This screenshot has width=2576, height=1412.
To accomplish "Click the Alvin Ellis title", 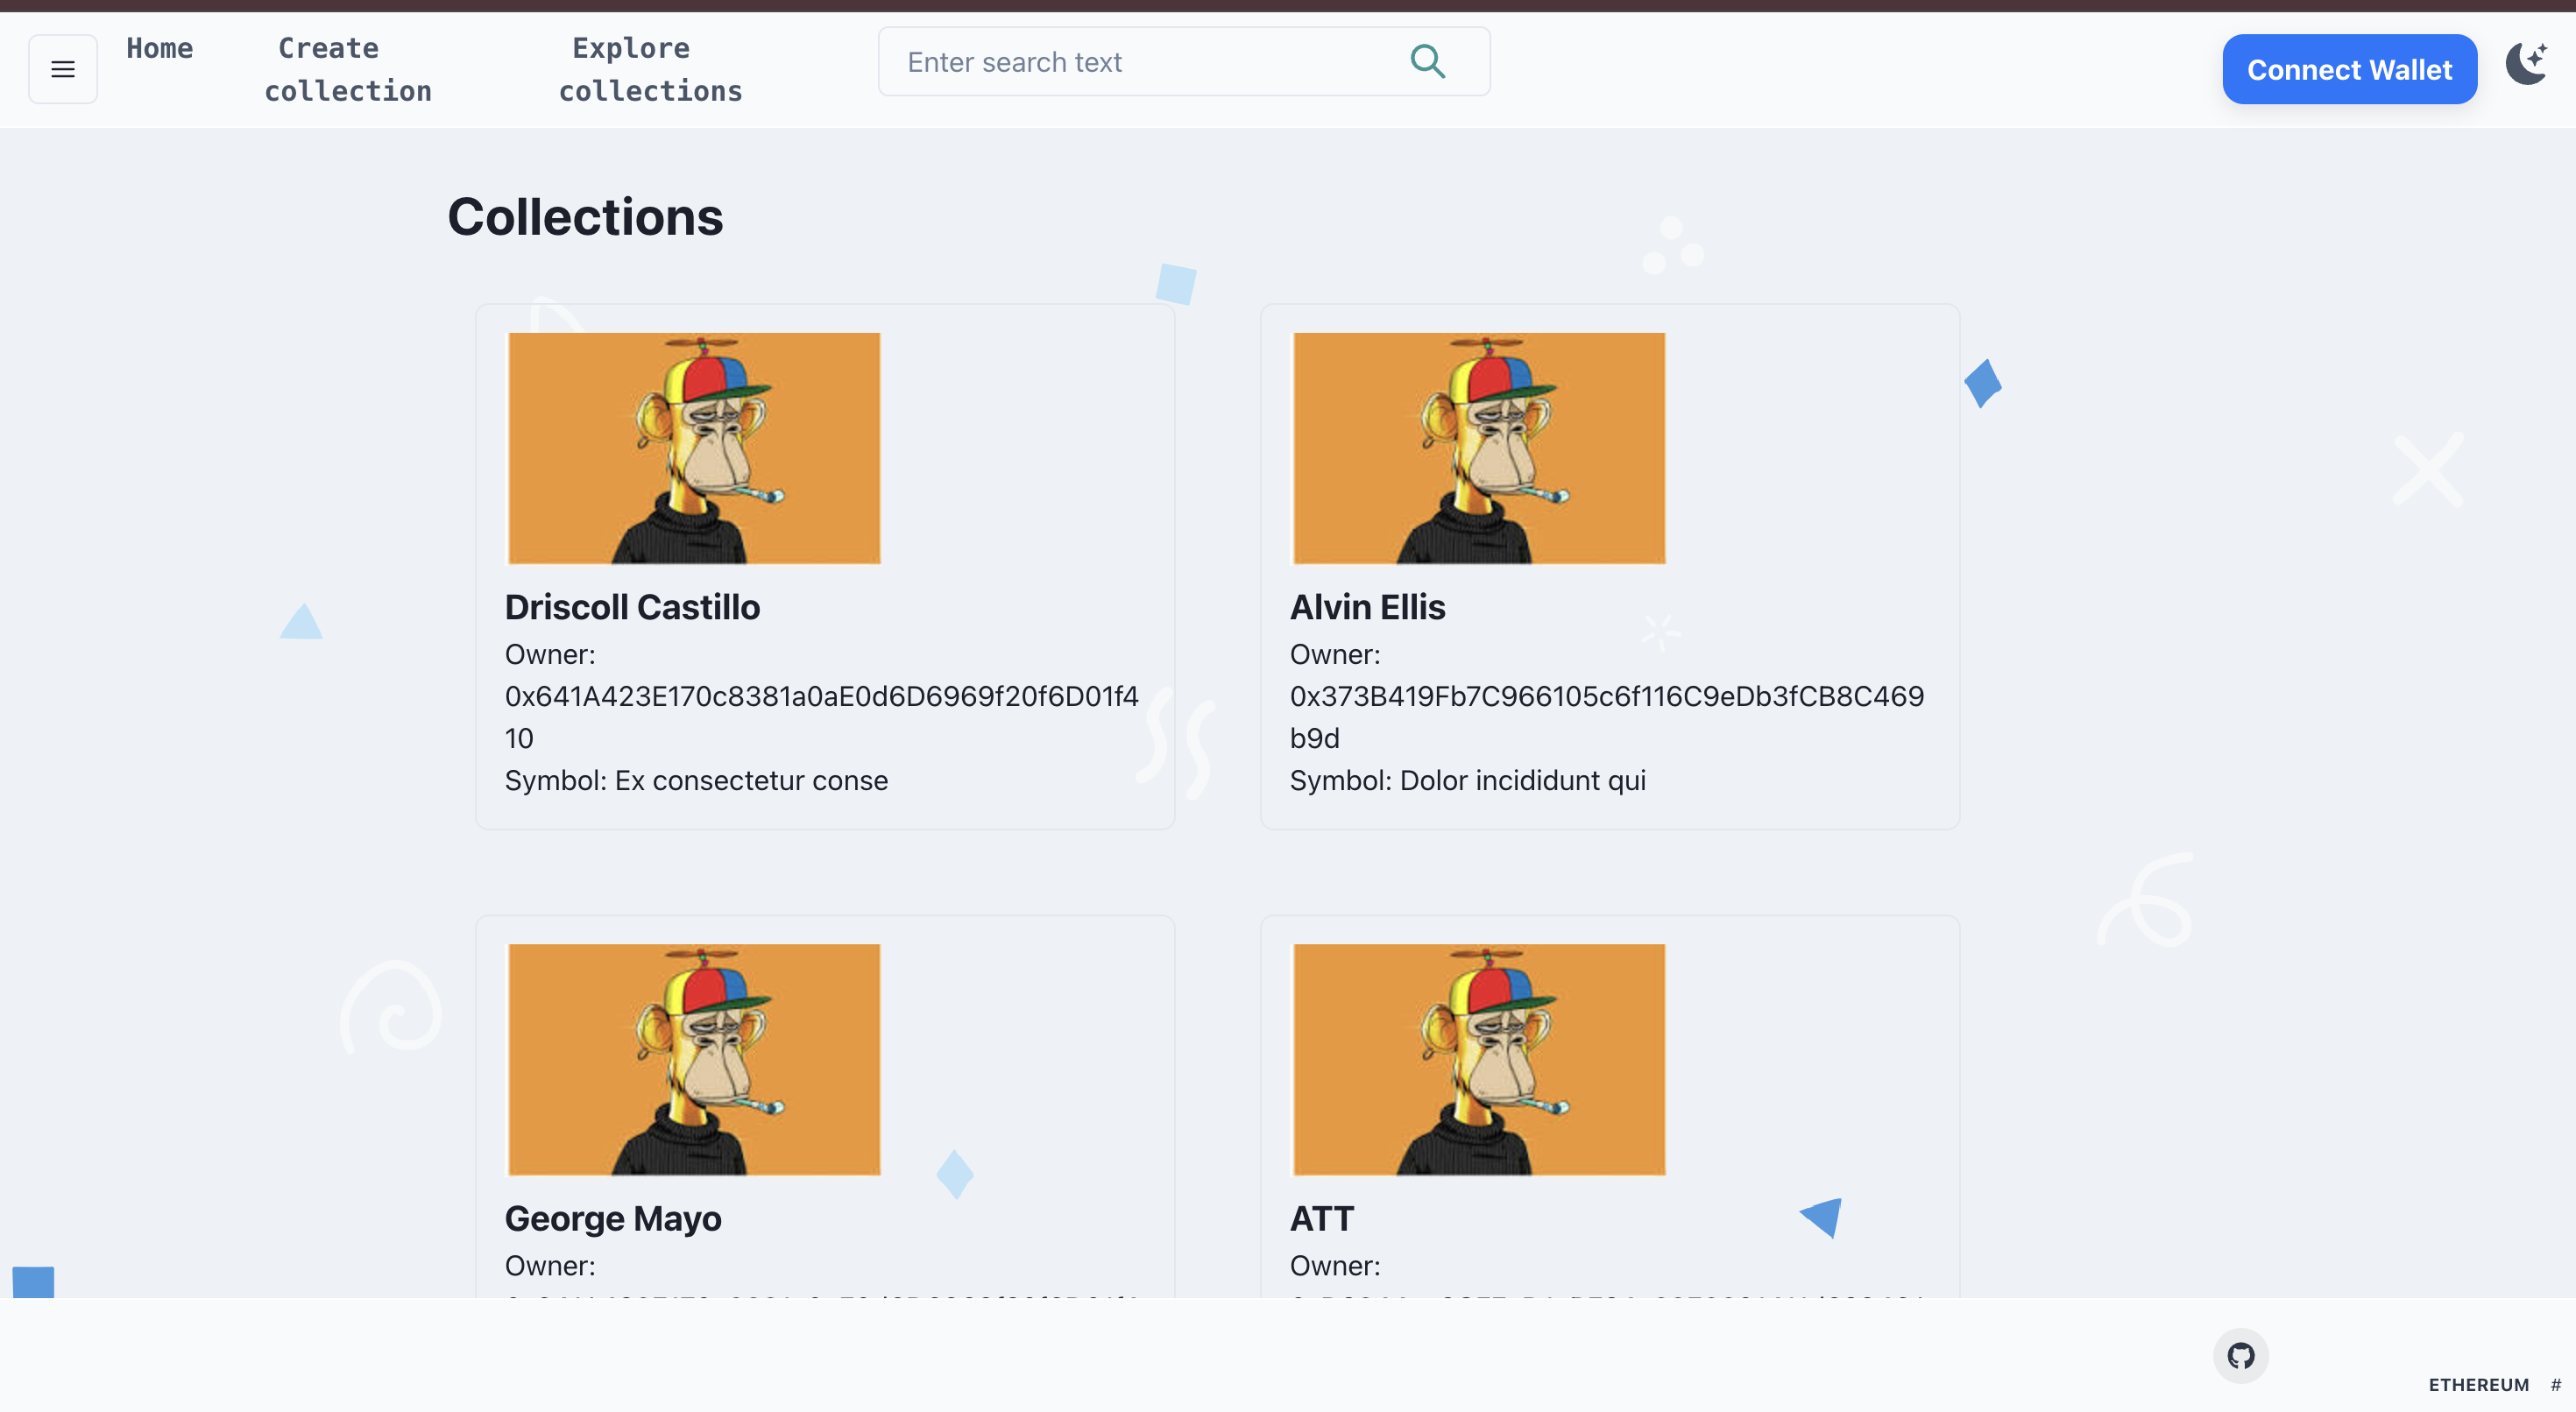I will pyautogui.click(x=1367, y=607).
